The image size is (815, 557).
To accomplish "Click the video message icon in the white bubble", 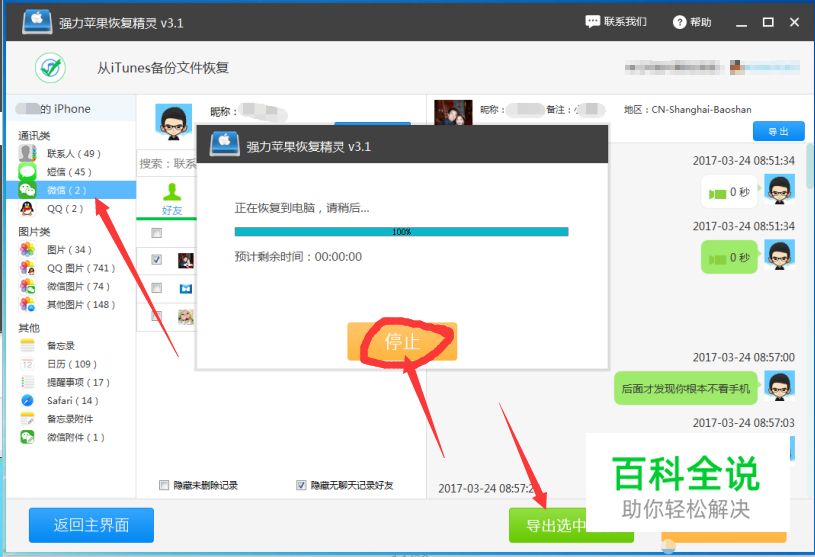I will click(718, 194).
